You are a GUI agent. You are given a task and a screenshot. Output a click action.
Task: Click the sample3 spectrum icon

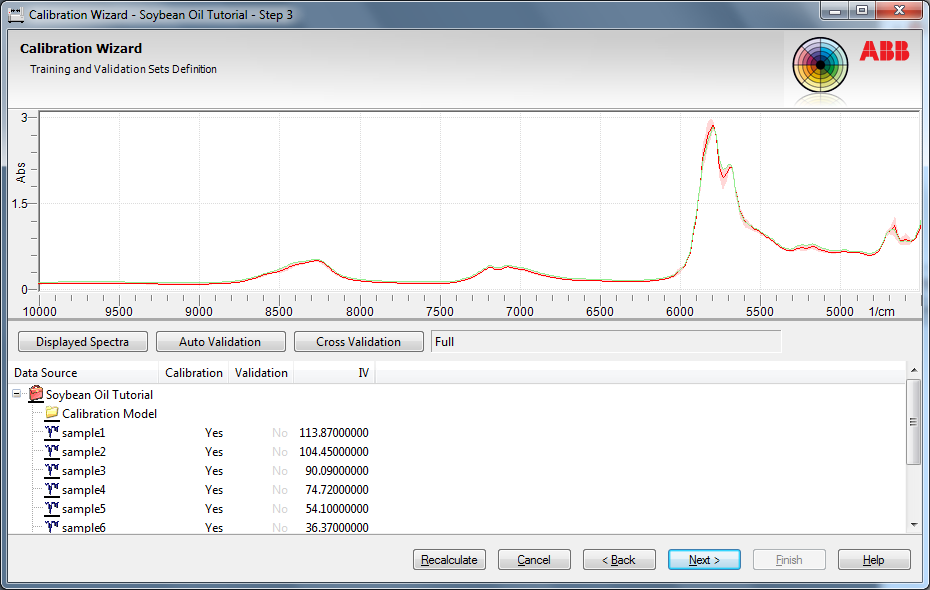pos(52,471)
